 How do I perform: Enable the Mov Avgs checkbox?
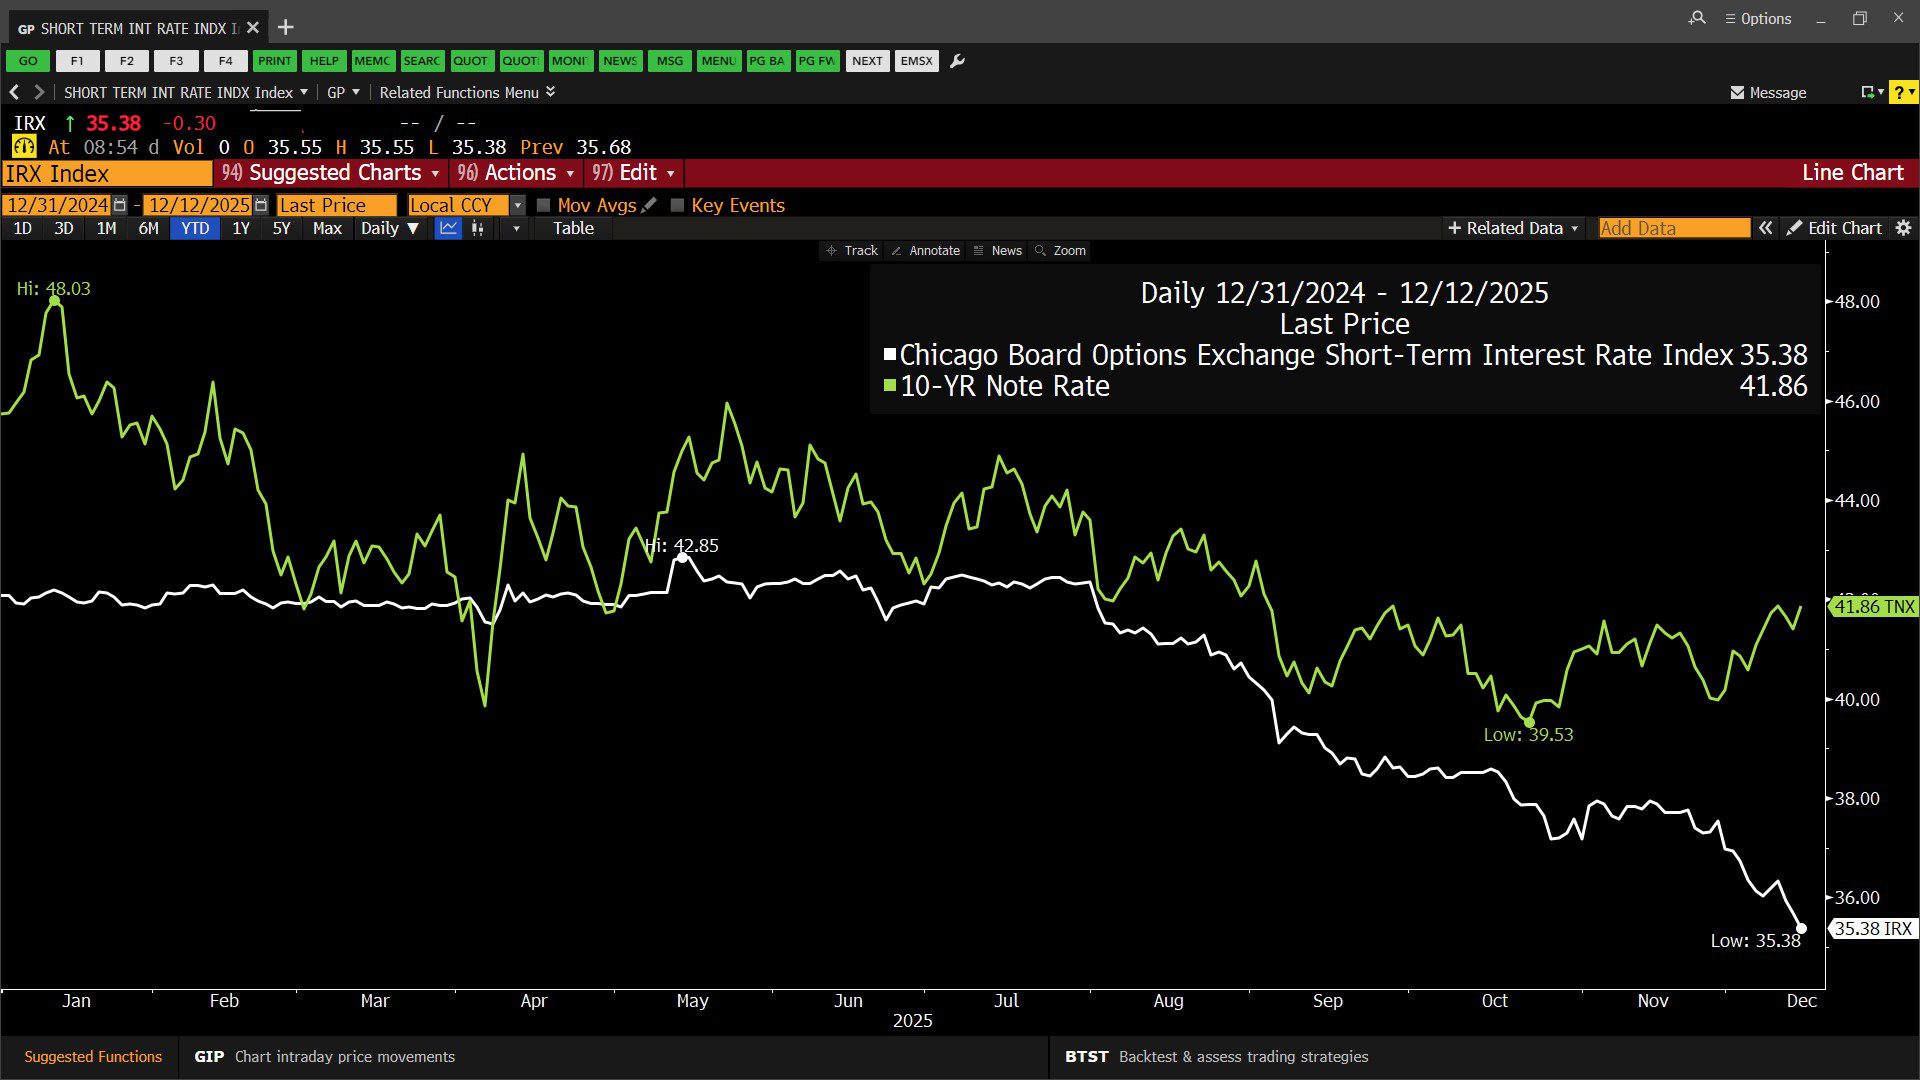tap(544, 205)
